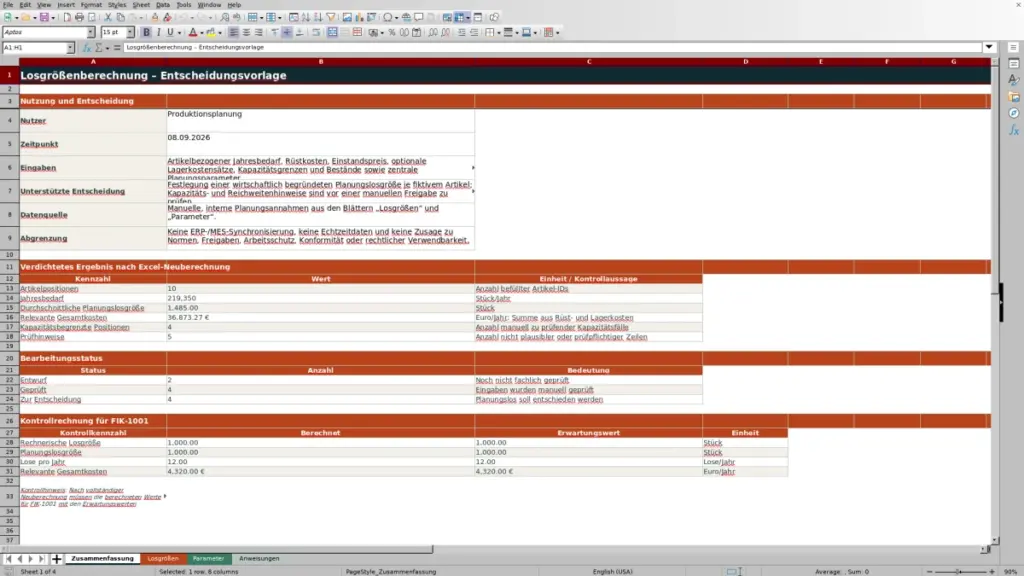The height and width of the screenshot is (576, 1024).
Task: Click the Insert comment icon
Action: pyautogui.click(x=419, y=18)
